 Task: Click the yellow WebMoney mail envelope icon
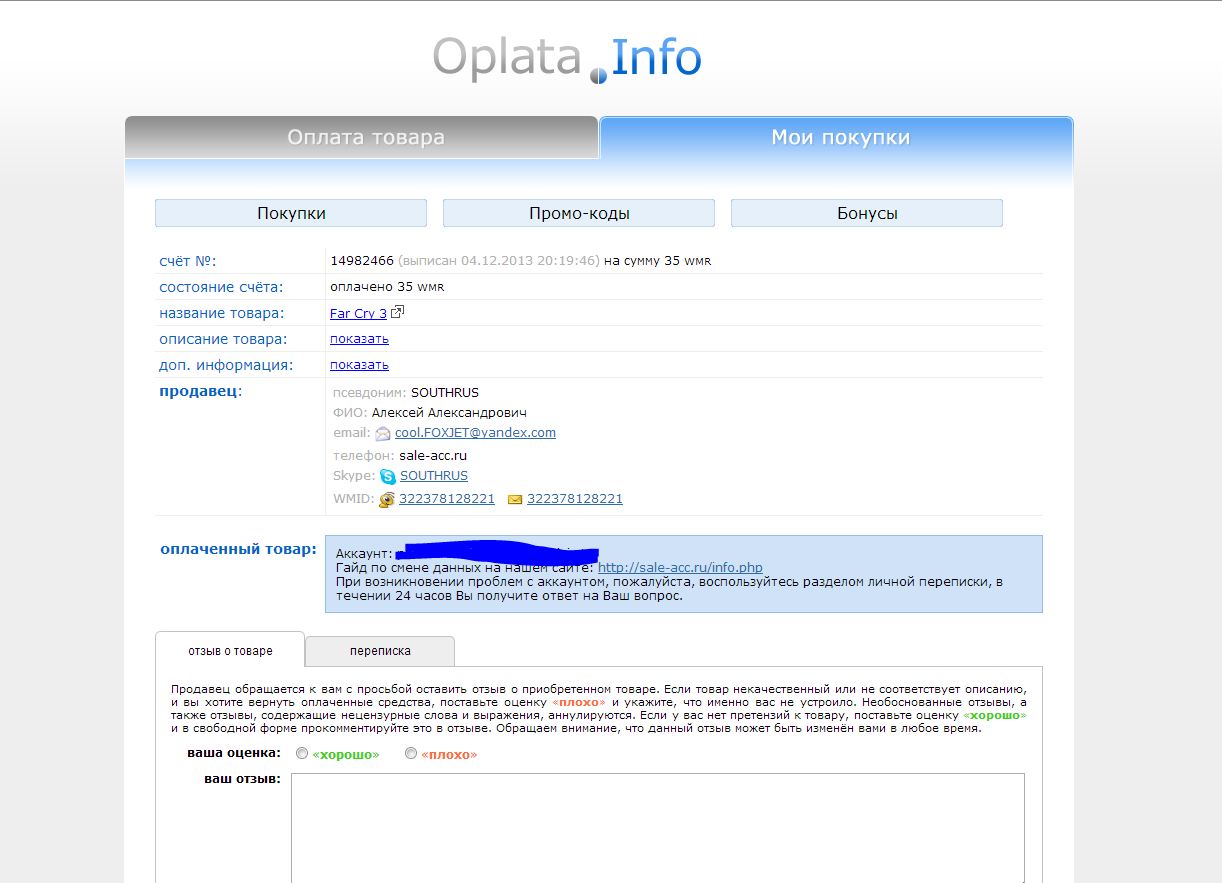point(515,499)
